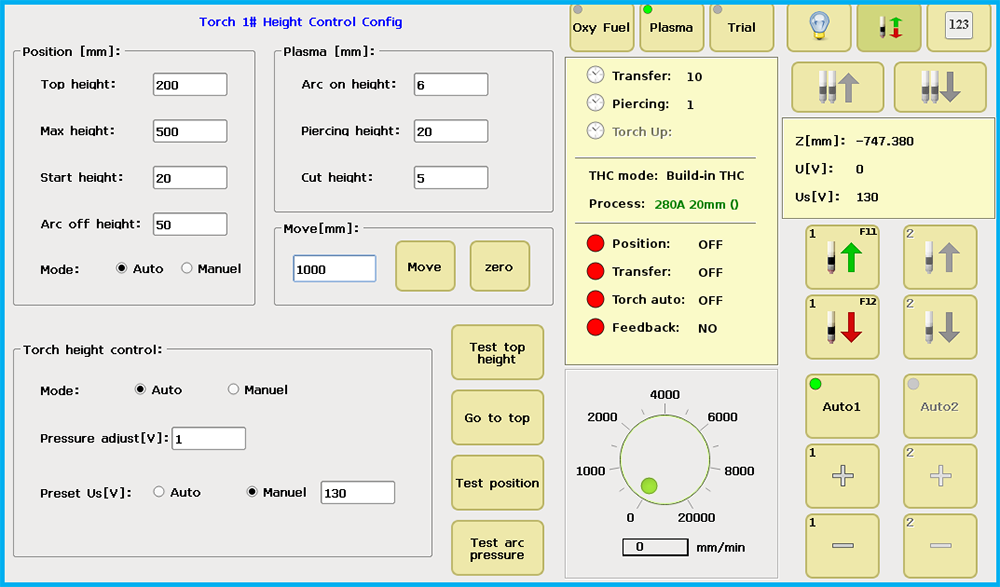Image resolution: width=1000 pixels, height=587 pixels.
Task: Click the Move distance input field
Action: point(335,269)
